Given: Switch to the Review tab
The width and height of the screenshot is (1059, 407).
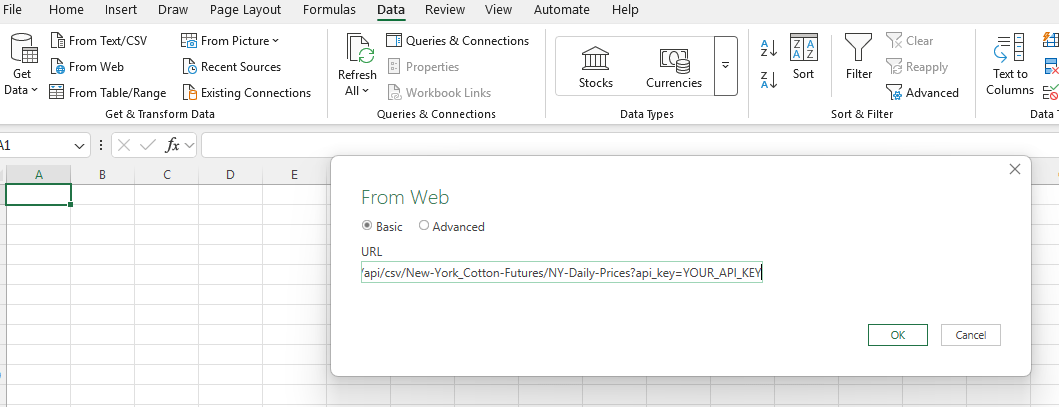Looking at the screenshot, I should pos(444,9).
